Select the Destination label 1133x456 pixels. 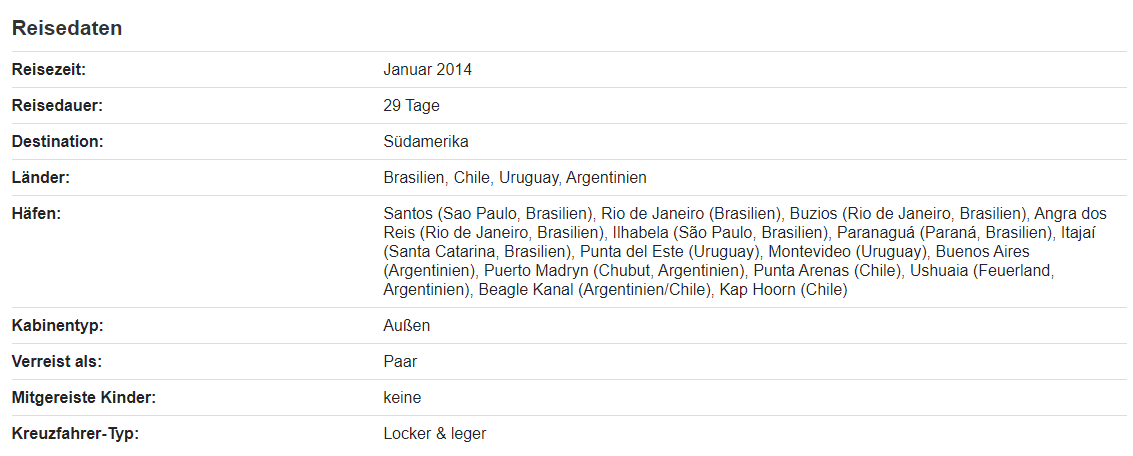[x=57, y=142]
